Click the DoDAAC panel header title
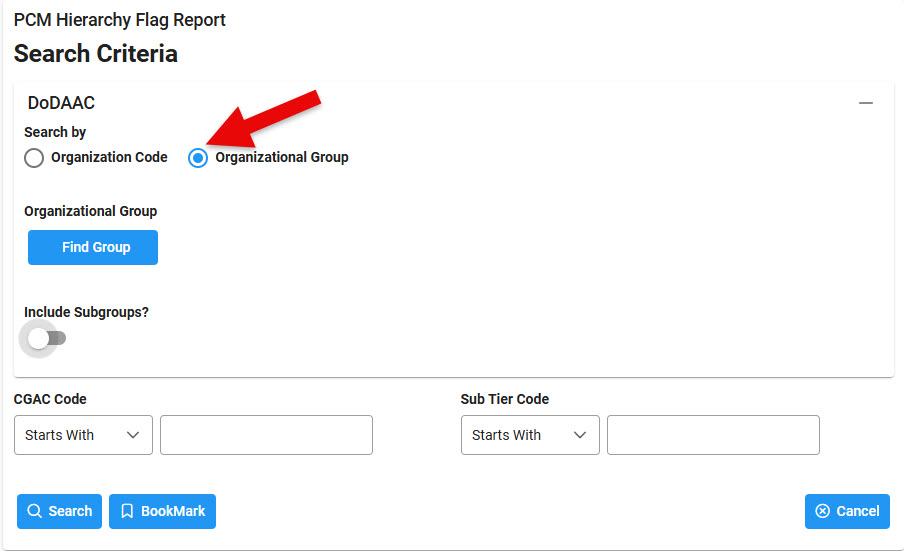This screenshot has height=551, width=904. pyautogui.click(x=61, y=103)
